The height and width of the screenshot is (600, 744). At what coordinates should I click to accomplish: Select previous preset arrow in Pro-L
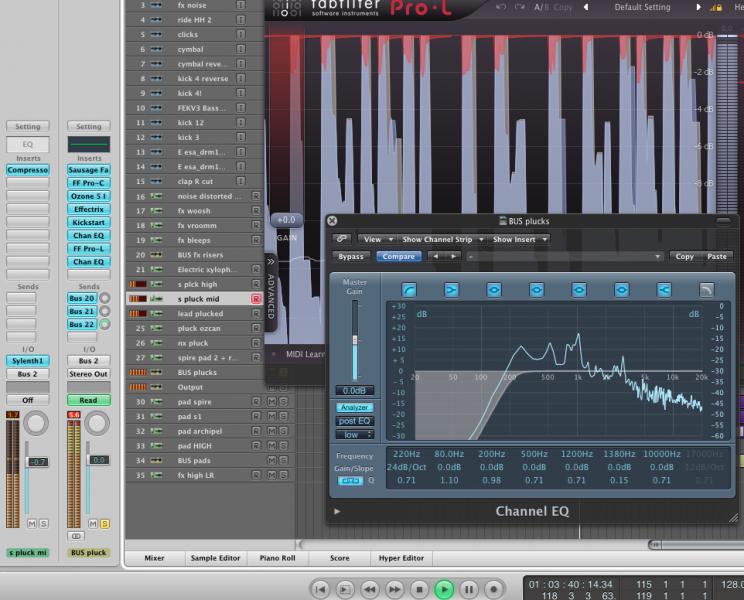(x=586, y=7)
